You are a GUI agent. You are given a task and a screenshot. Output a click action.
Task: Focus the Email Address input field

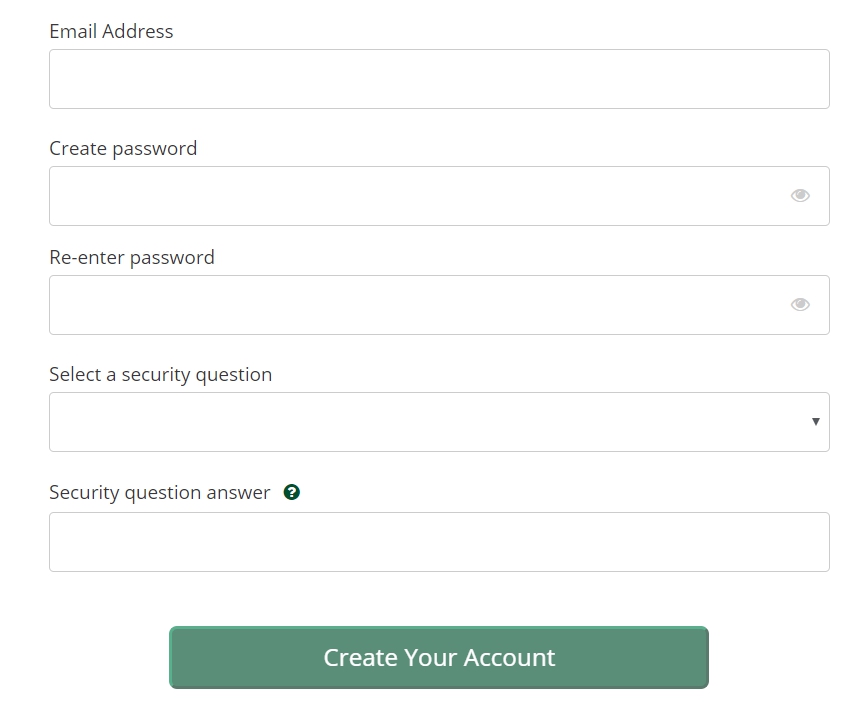click(x=438, y=79)
